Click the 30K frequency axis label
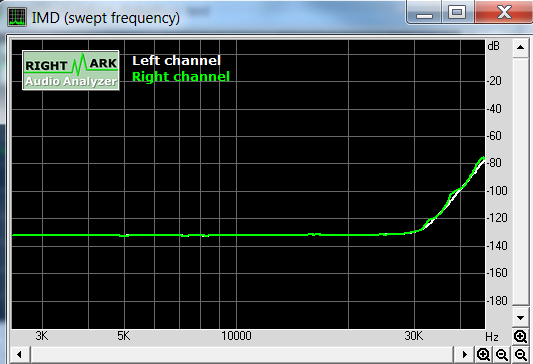 coord(414,336)
